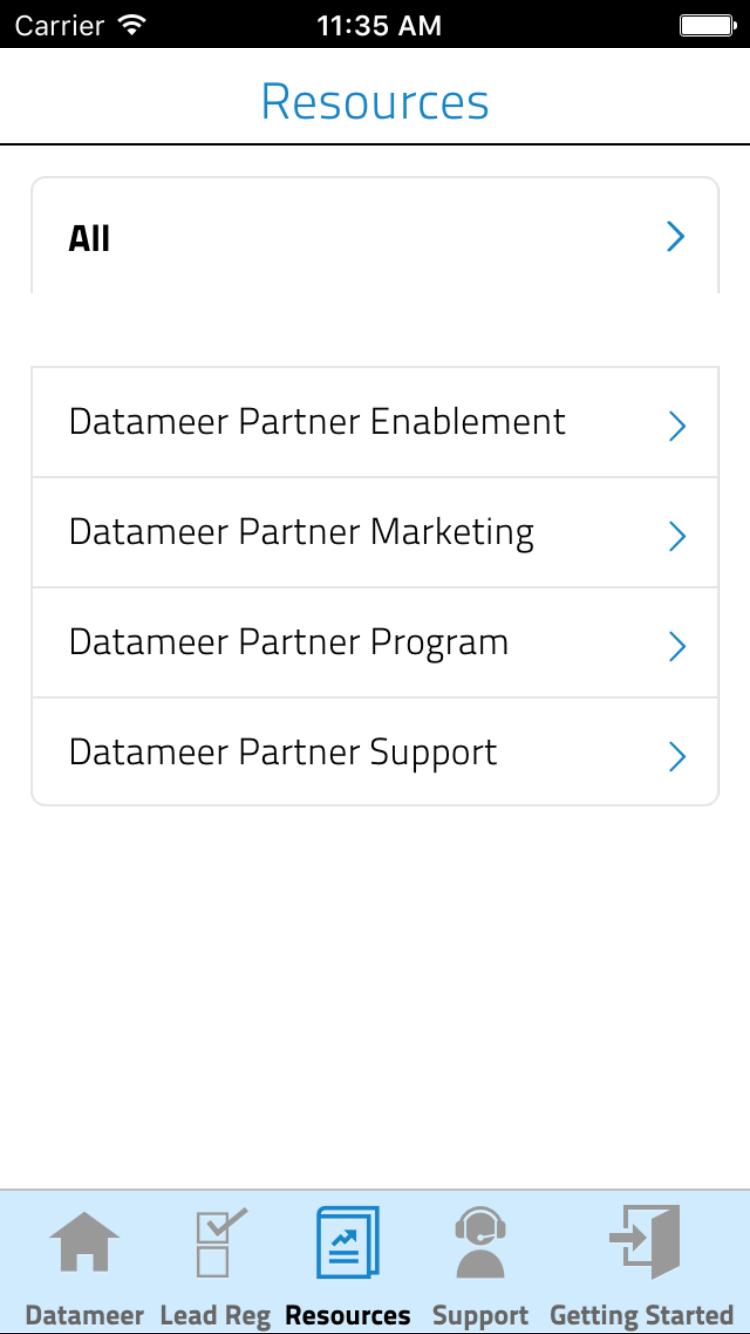Expand the Datameer Partner Enablement chevron
The height and width of the screenshot is (1334, 750).
click(x=677, y=427)
